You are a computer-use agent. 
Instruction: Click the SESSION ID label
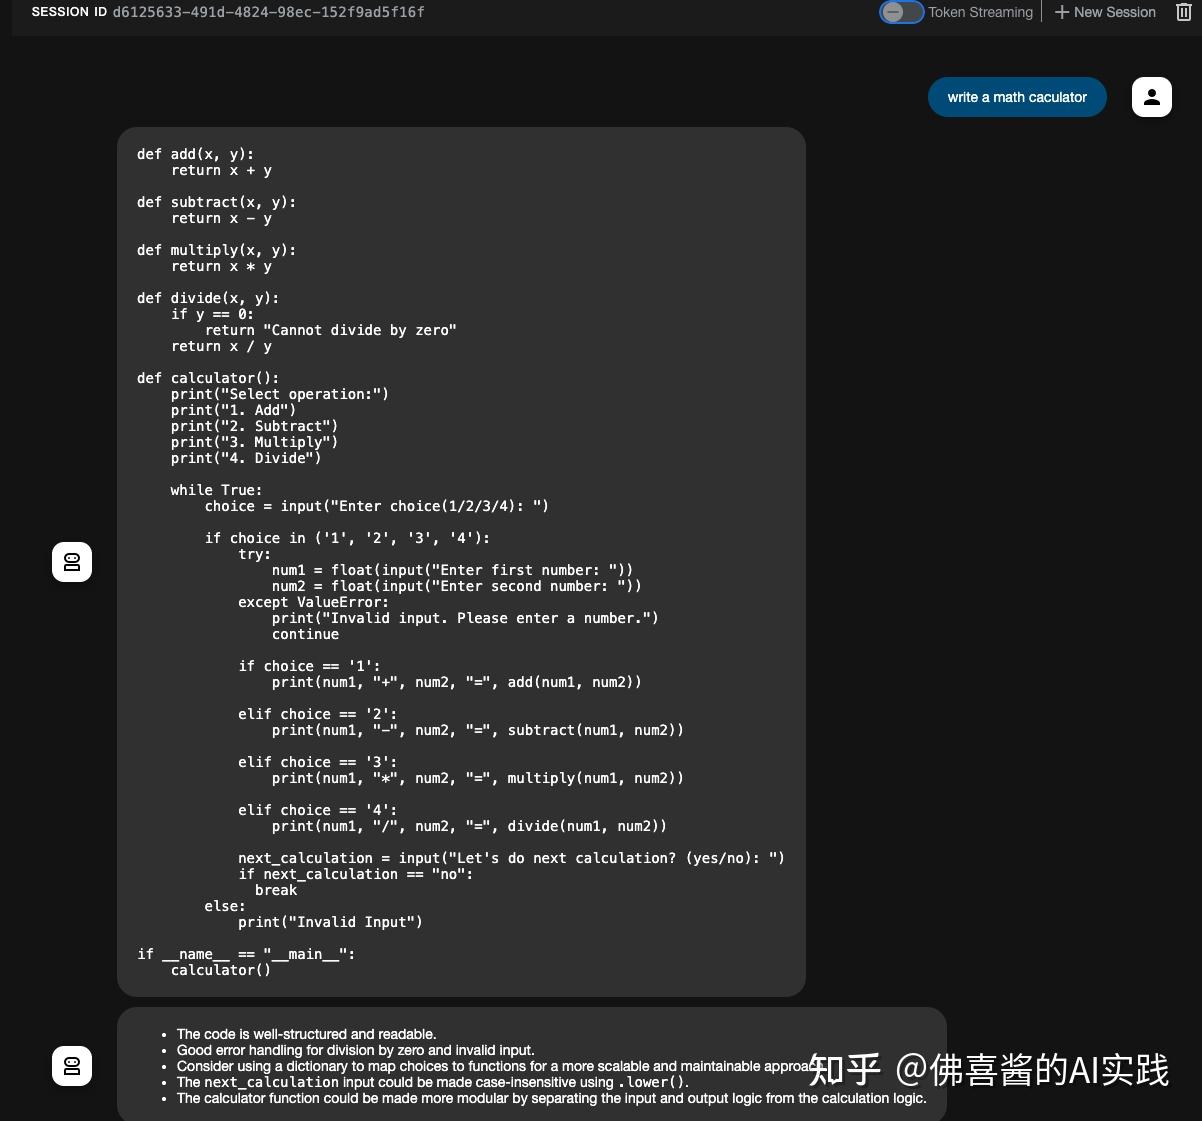pos(69,12)
